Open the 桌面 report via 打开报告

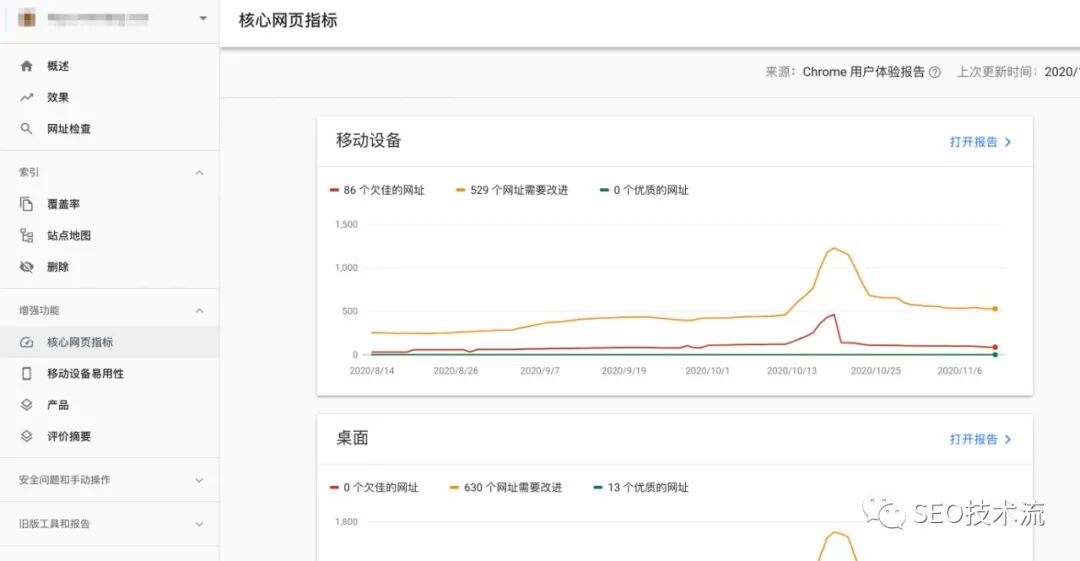click(980, 439)
